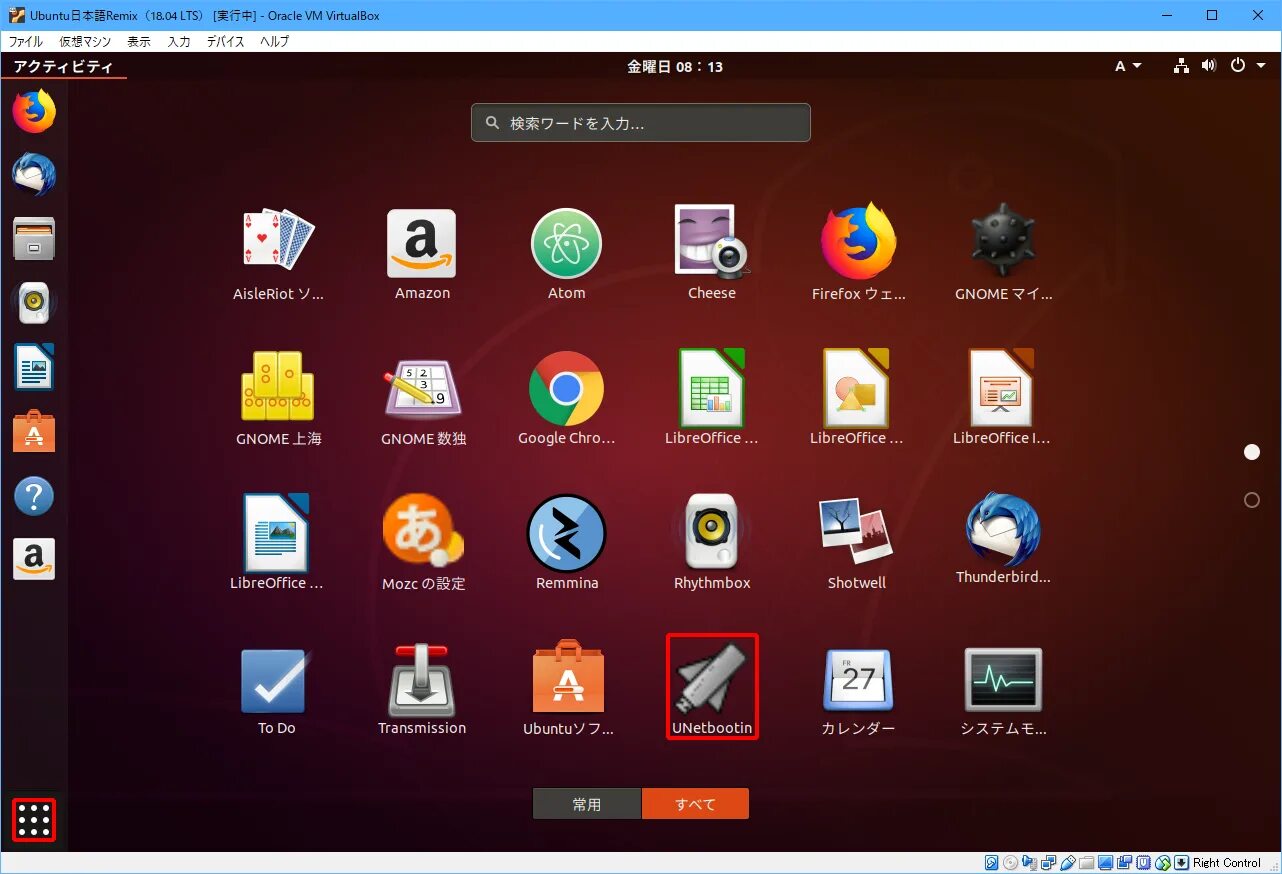1282x874 pixels.
Task: Open the Atom editor
Action: click(566, 254)
